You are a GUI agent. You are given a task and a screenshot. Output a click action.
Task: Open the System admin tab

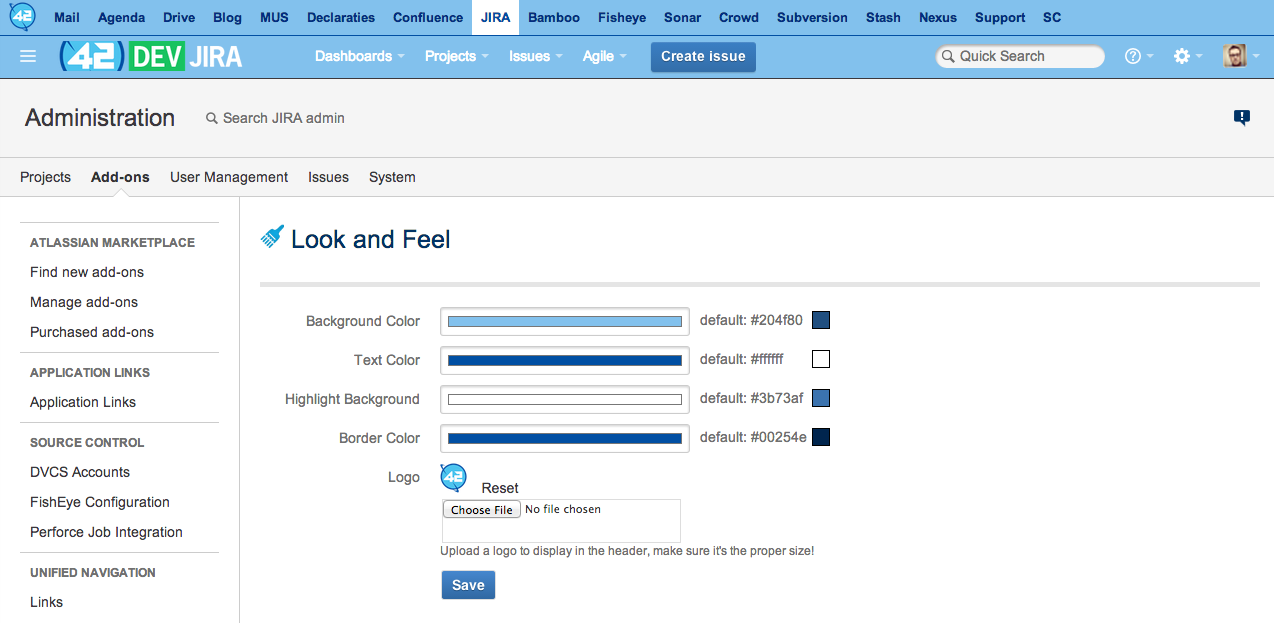click(x=392, y=177)
